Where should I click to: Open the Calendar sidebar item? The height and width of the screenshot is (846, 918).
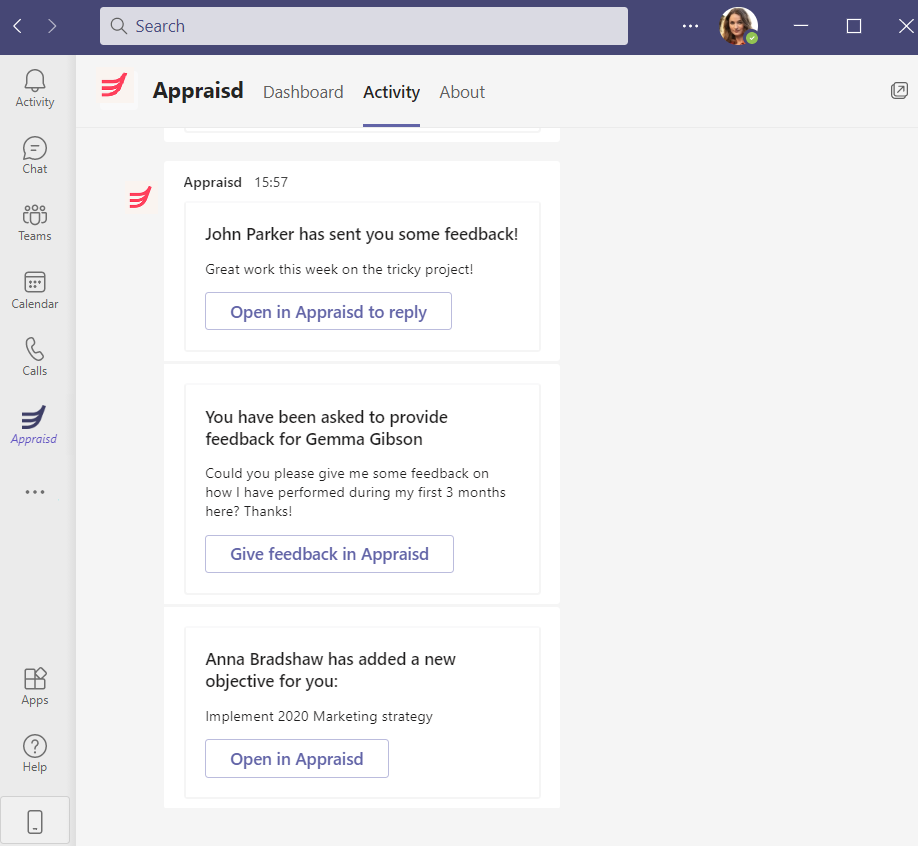(x=35, y=290)
